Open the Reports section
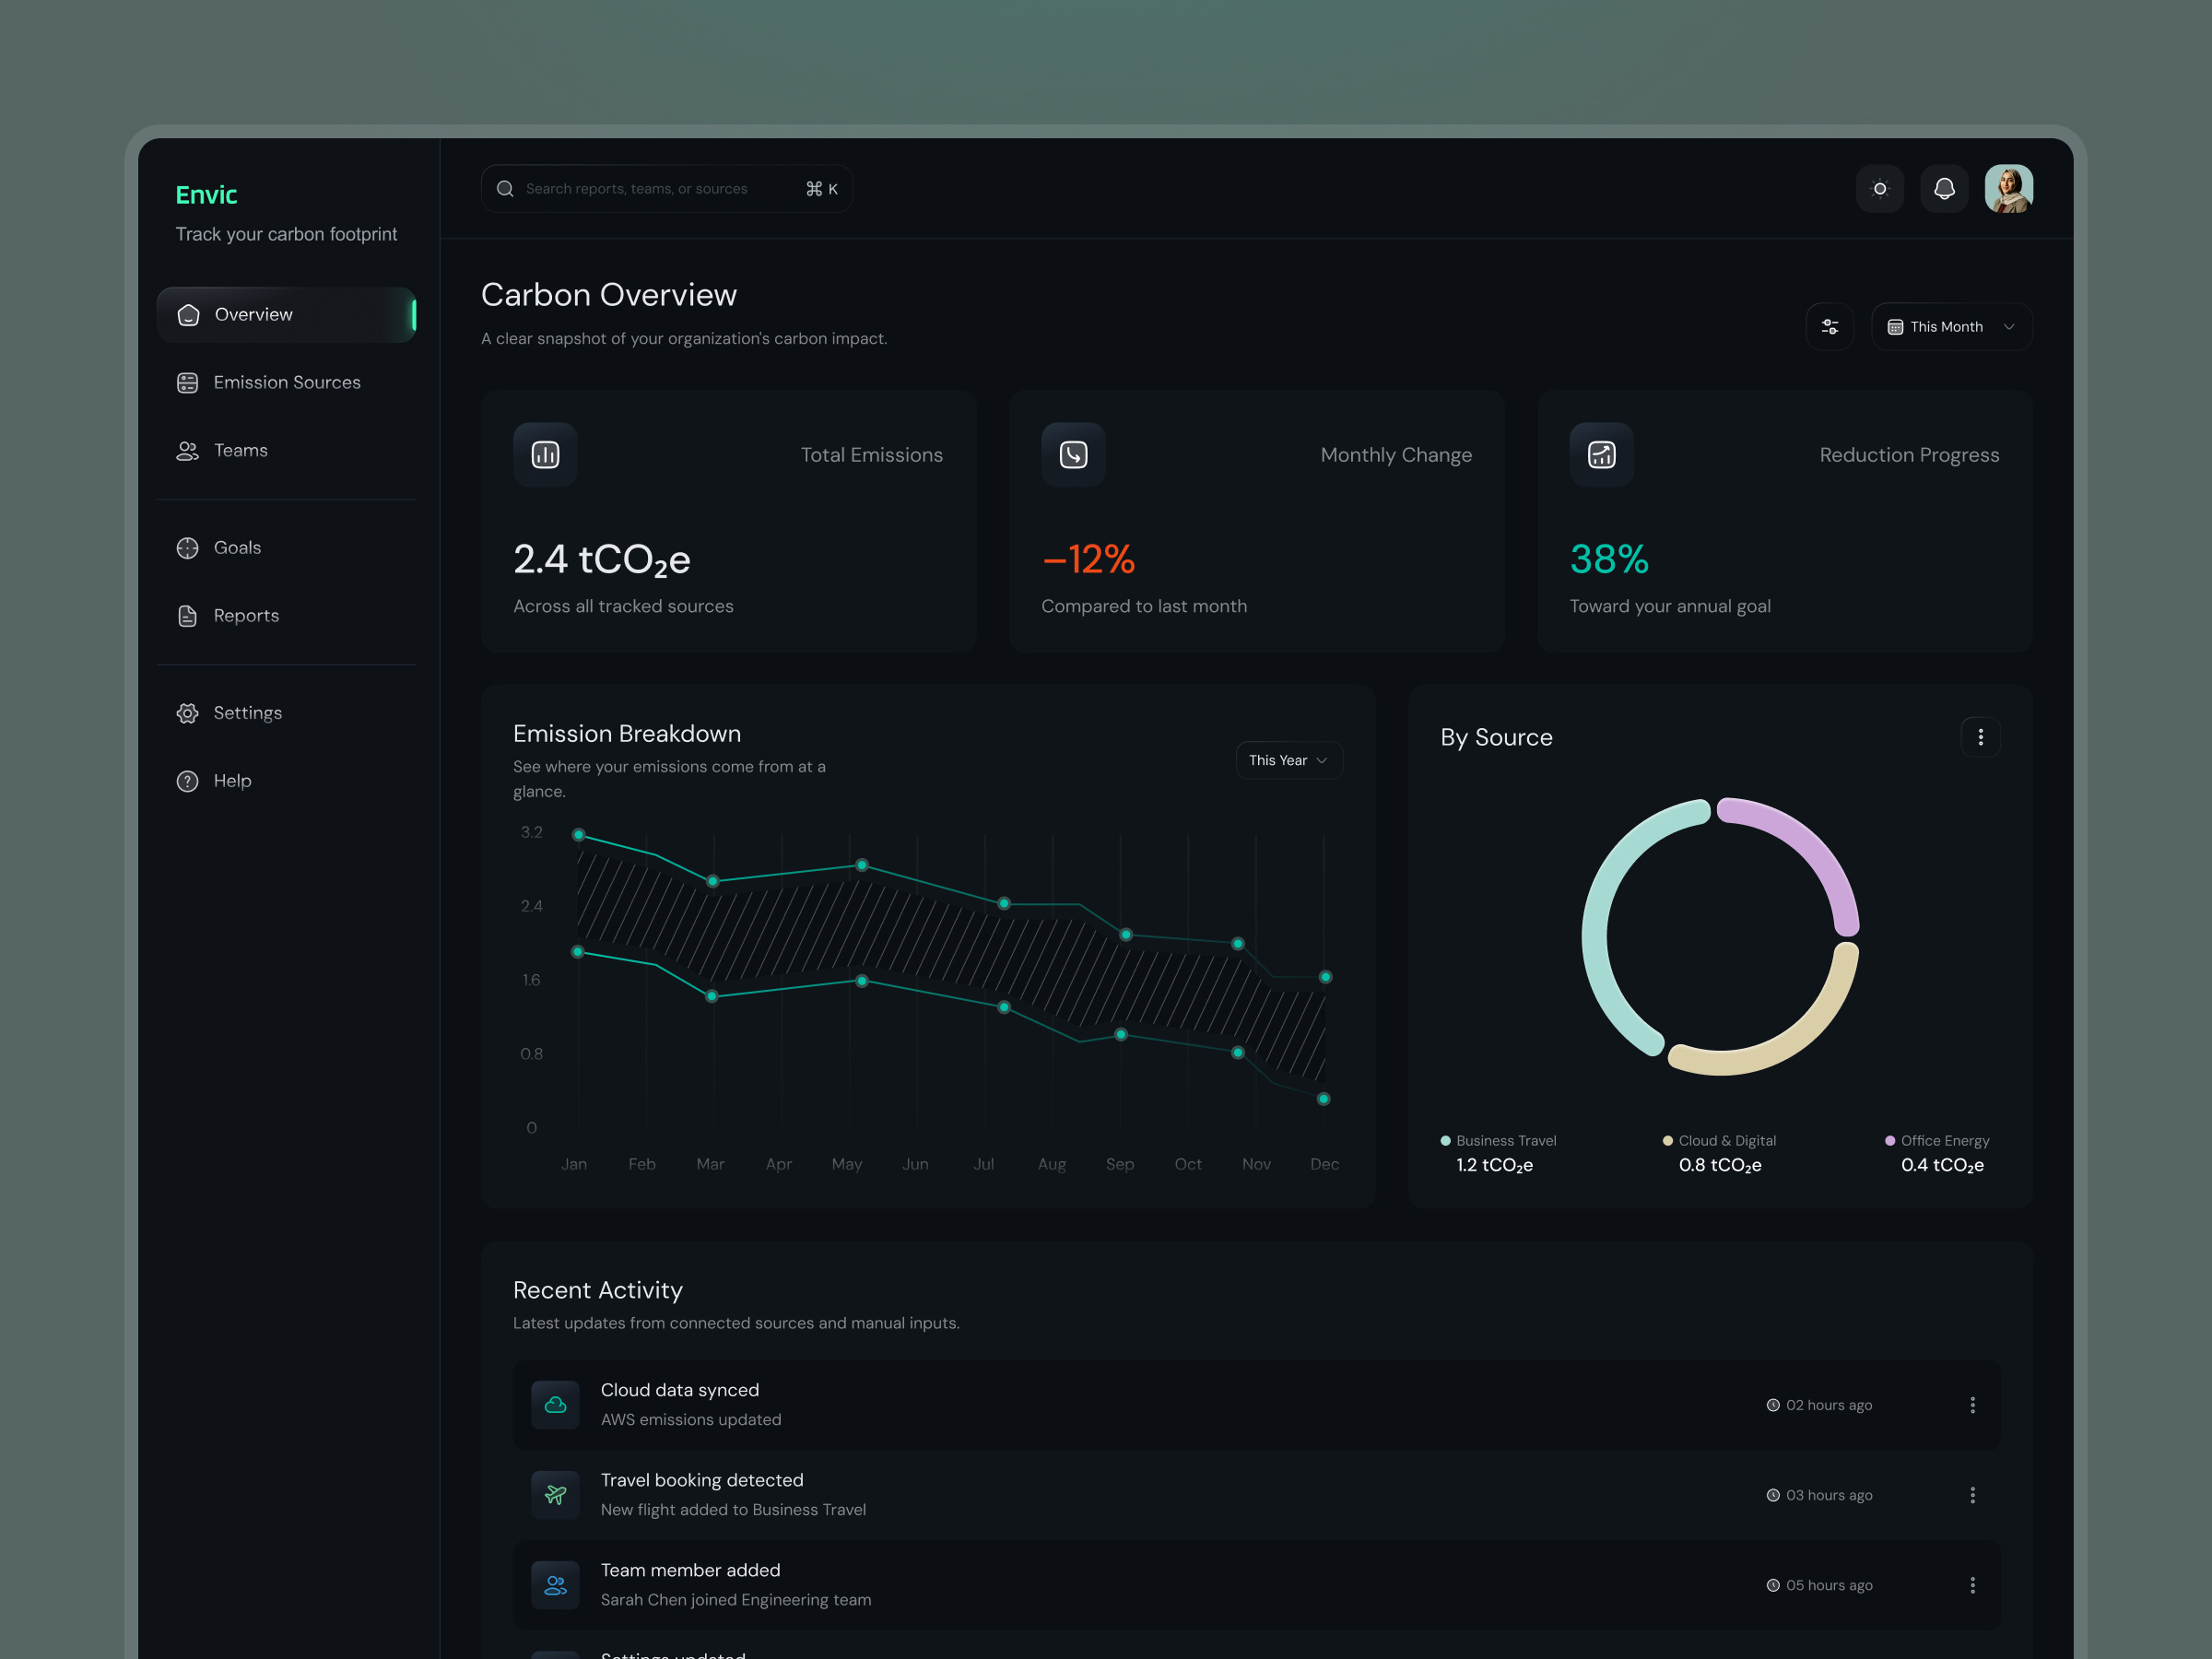This screenshot has height=1659, width=2212. coord(246,615)
